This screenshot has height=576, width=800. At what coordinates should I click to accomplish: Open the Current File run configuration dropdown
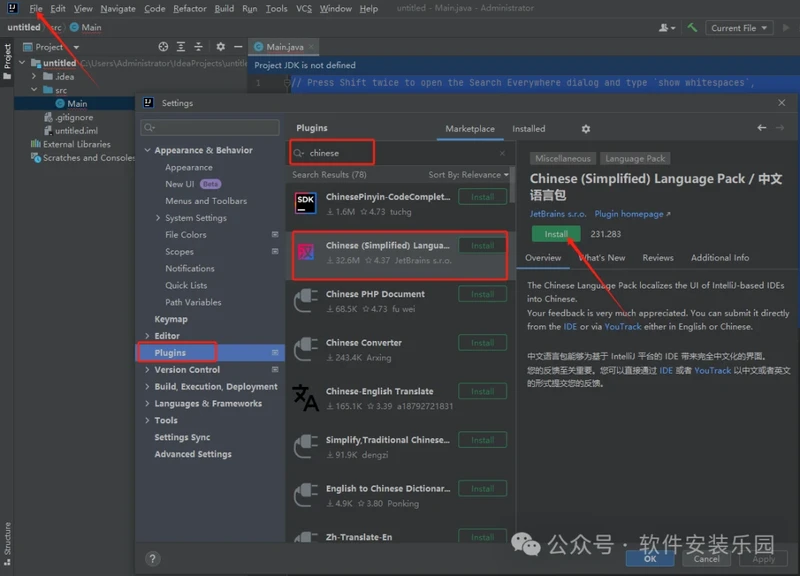[x=739, y=28]
